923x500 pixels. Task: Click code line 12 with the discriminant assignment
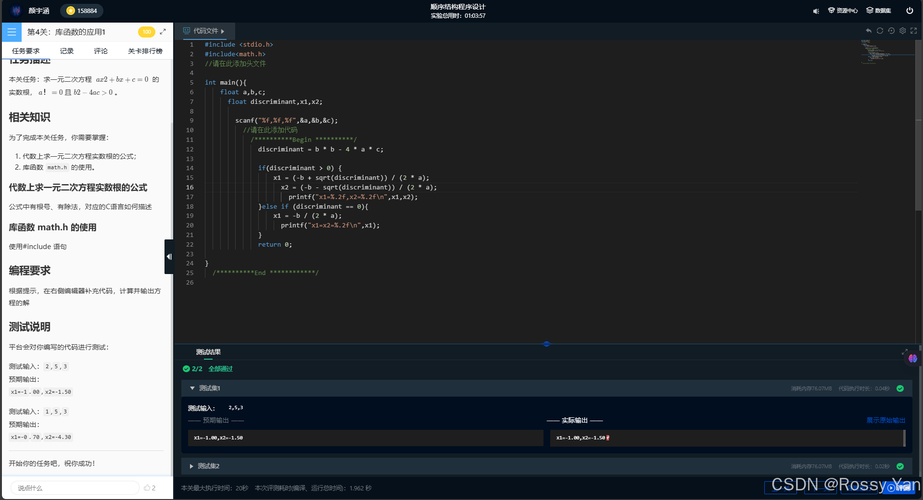click(320, 149)
